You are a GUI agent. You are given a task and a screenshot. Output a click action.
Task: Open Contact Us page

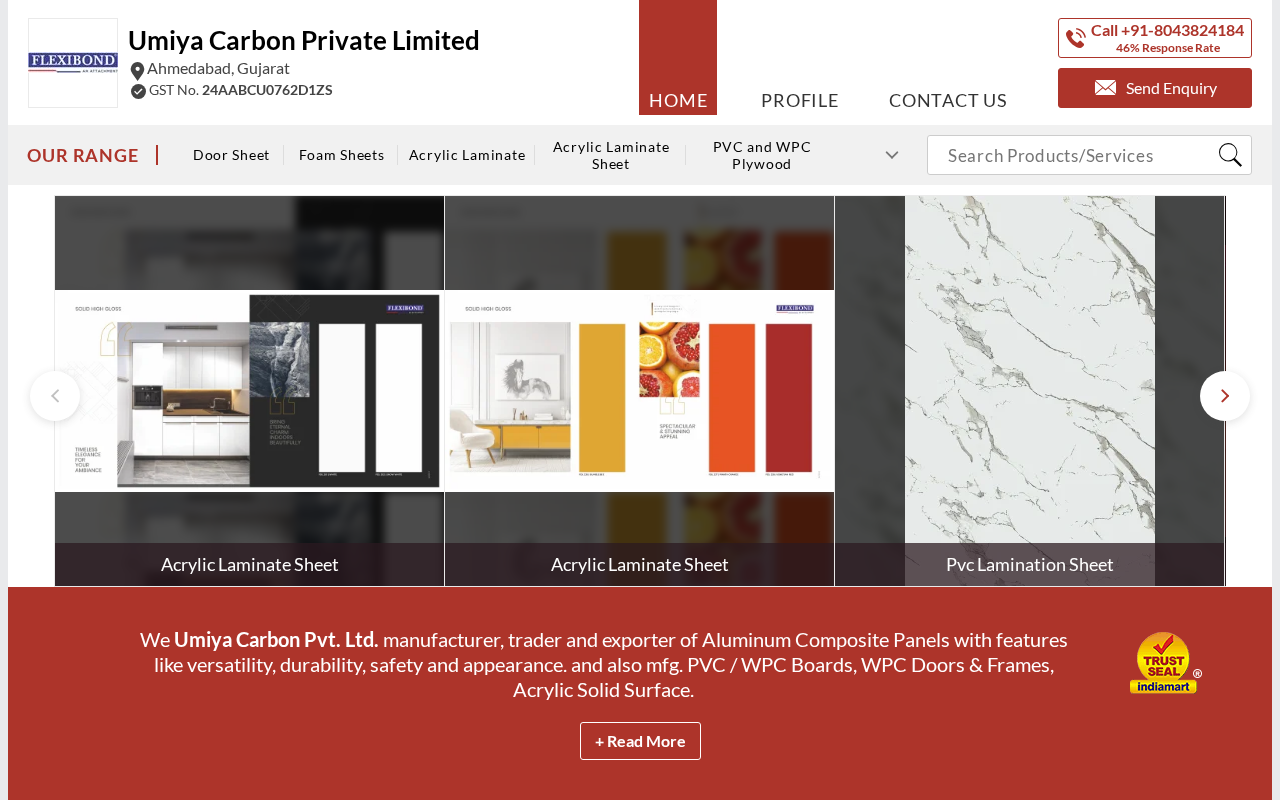click(x=948, y=100)
